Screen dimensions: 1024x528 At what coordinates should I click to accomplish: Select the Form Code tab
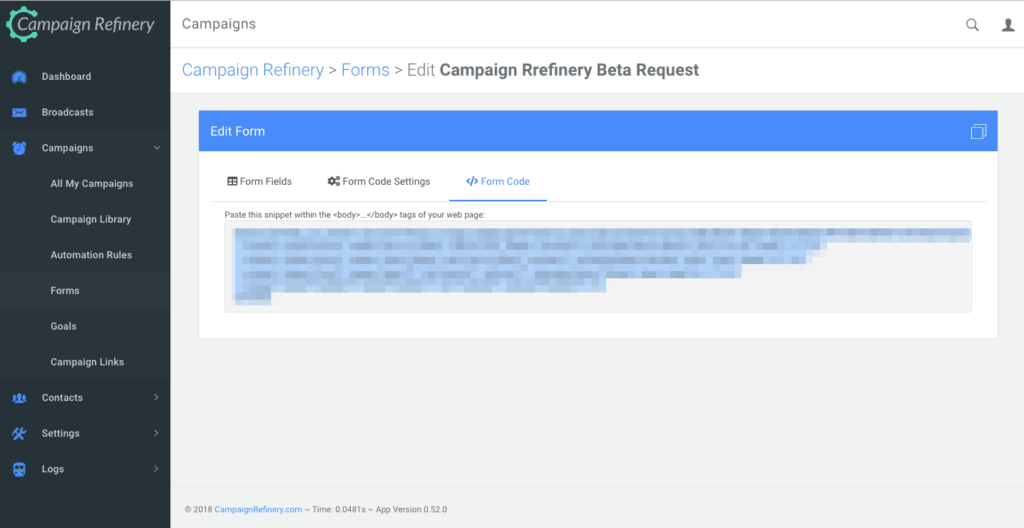tap(498, 181)
